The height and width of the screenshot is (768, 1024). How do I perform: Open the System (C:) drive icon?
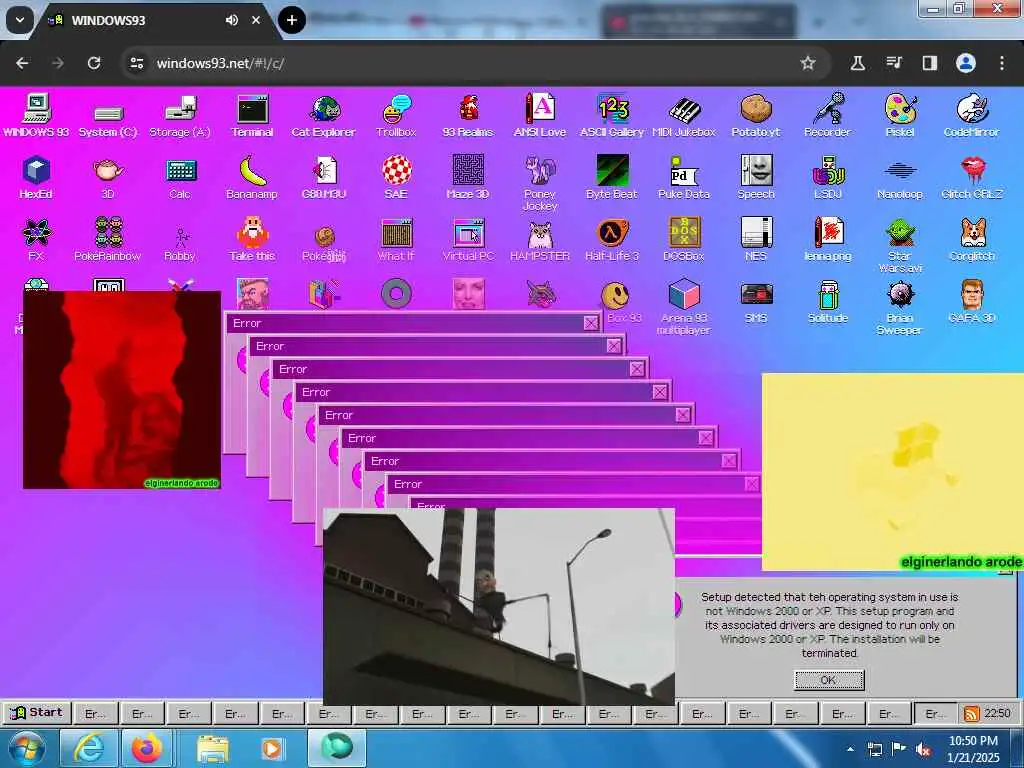108,121
